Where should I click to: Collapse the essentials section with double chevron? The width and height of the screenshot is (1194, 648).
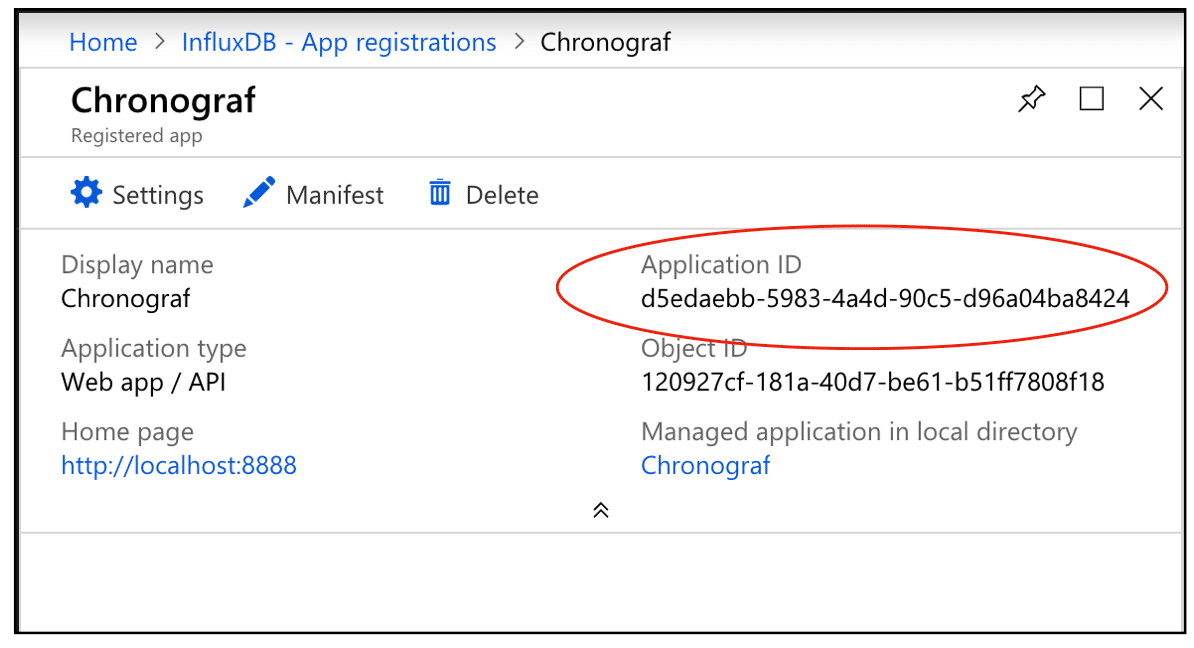click(x=600, y=510)
